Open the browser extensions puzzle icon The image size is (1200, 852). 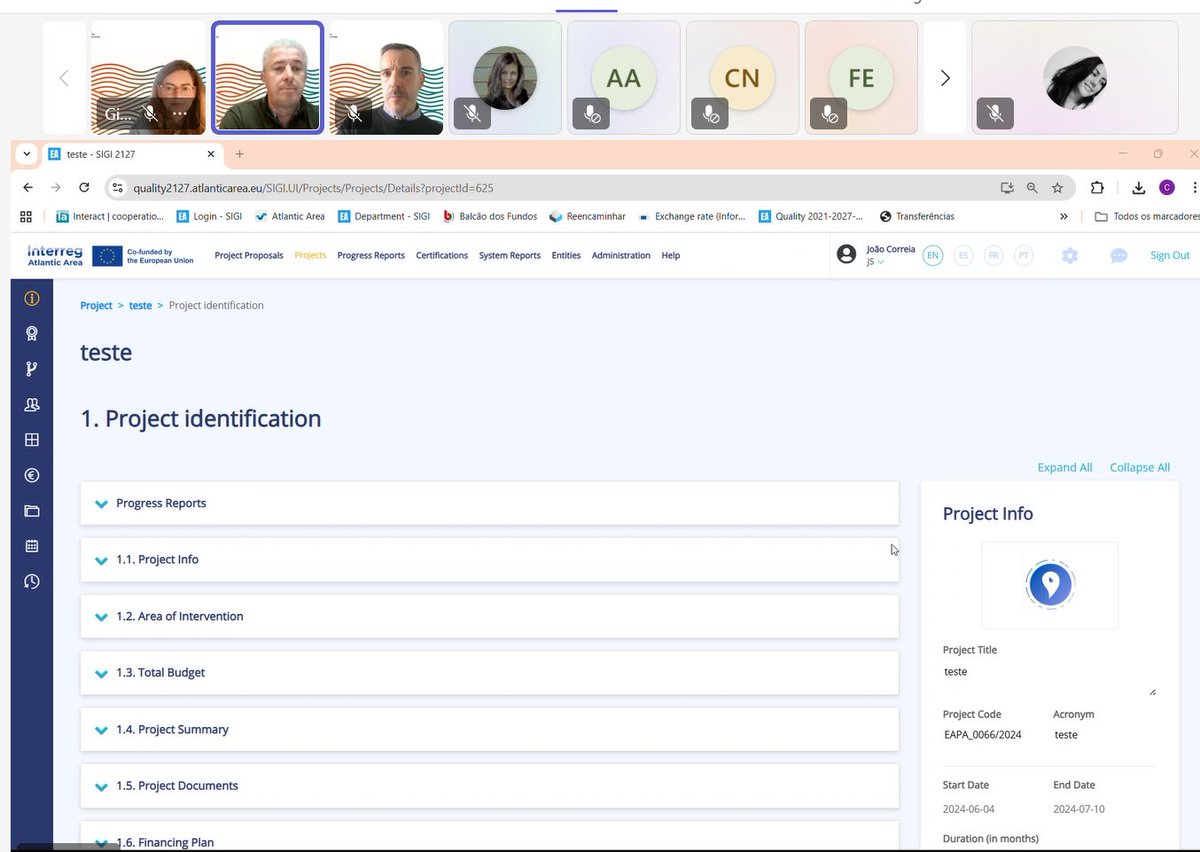pos(1097,187)
